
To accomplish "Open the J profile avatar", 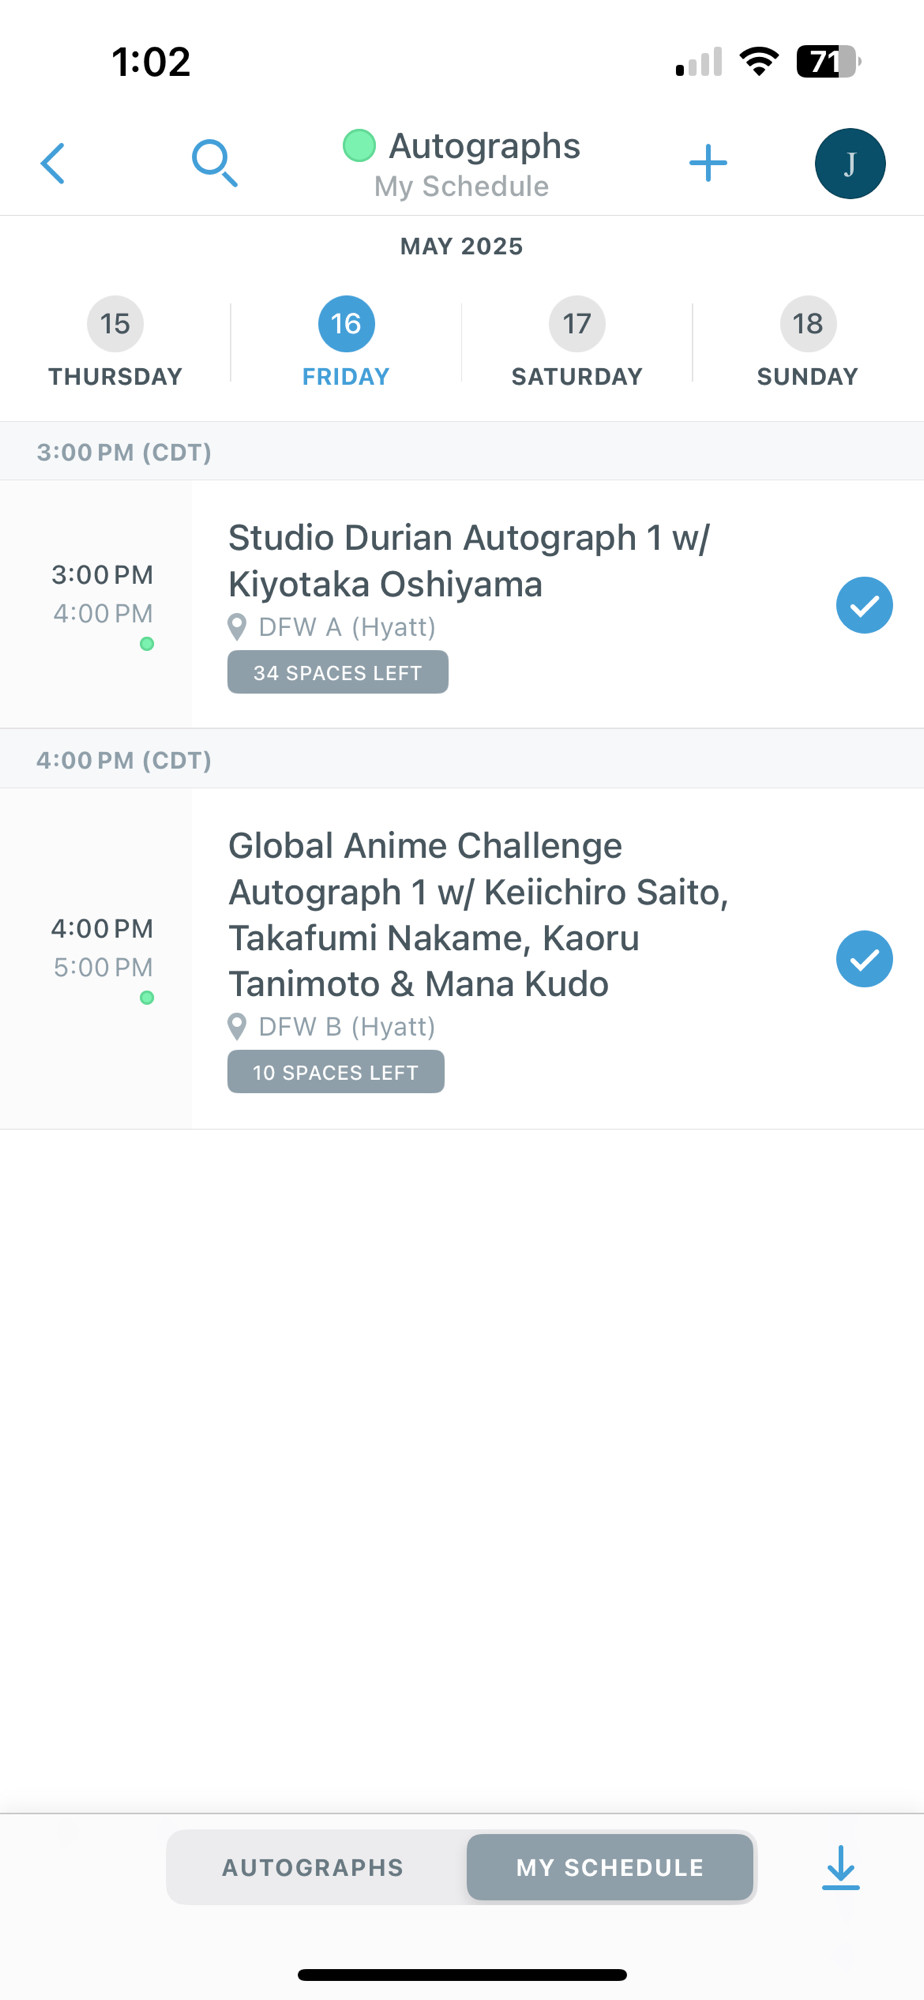I will (x=850, y=163).
